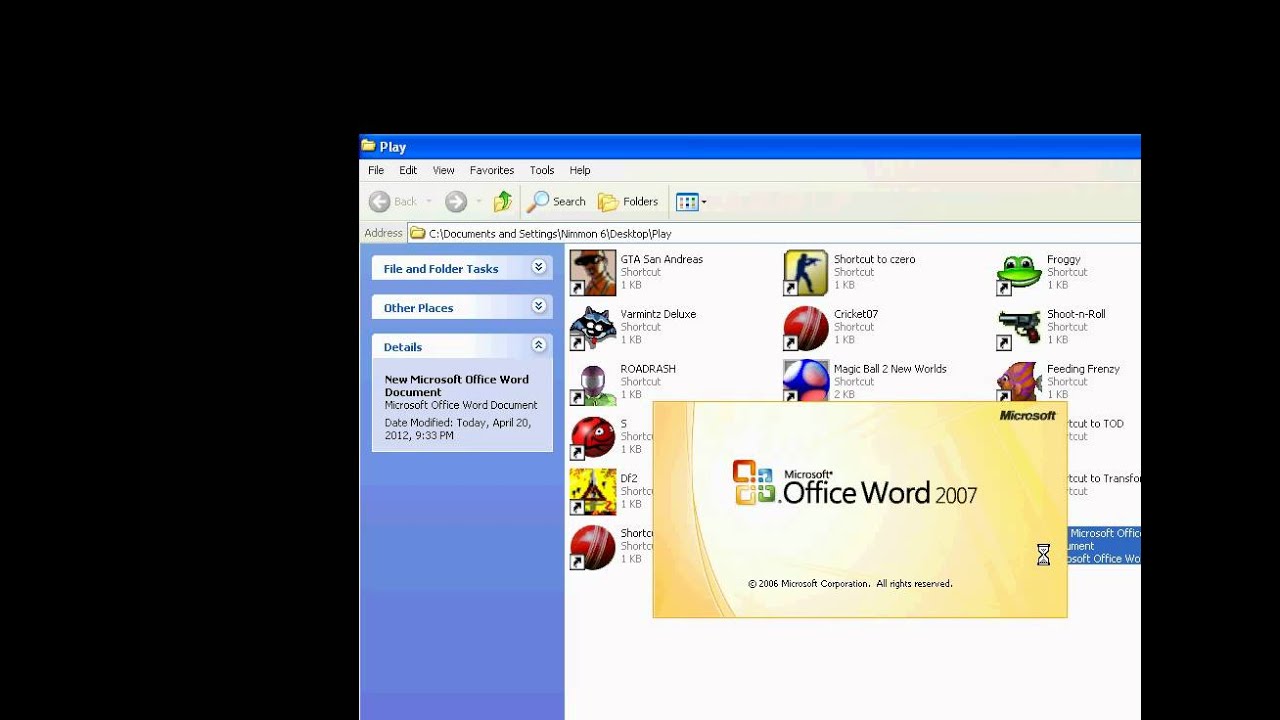
Task: Click the address bar path field
Action: click(x=774, y=233)
